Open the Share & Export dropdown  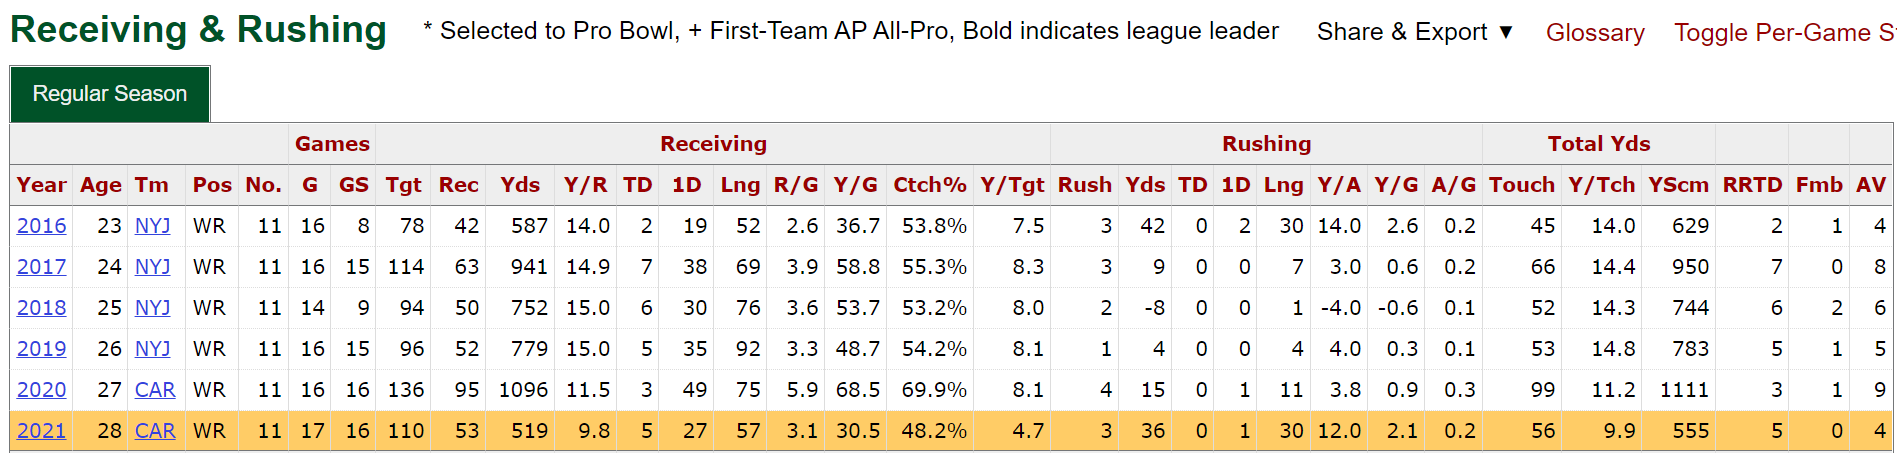tap(1414, 32)
